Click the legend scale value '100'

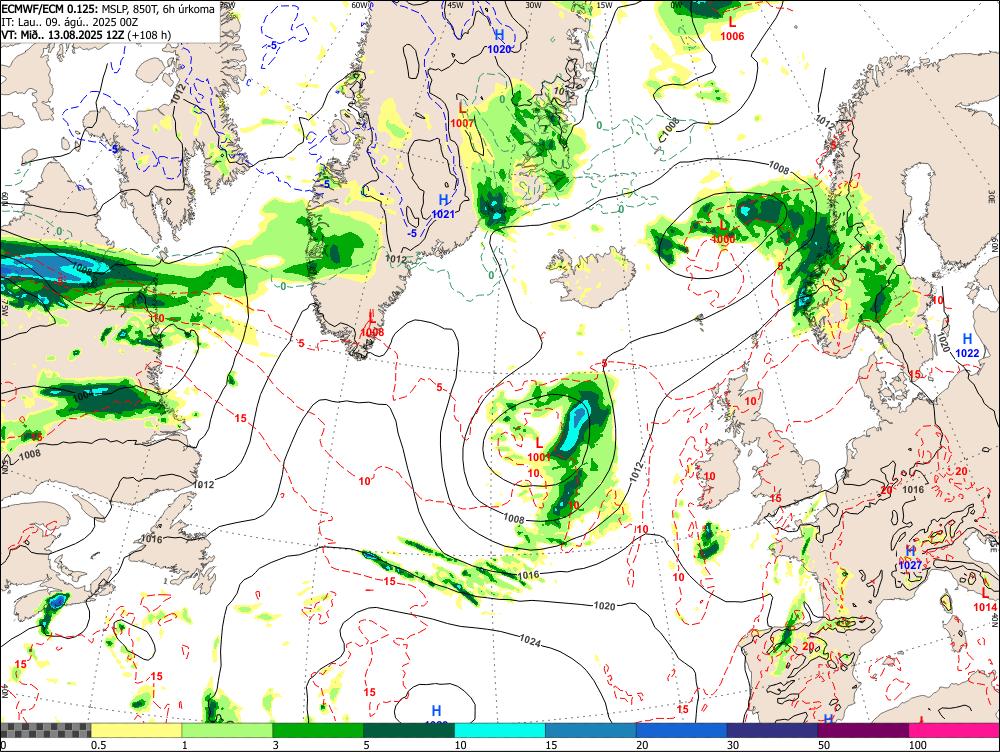917,745
